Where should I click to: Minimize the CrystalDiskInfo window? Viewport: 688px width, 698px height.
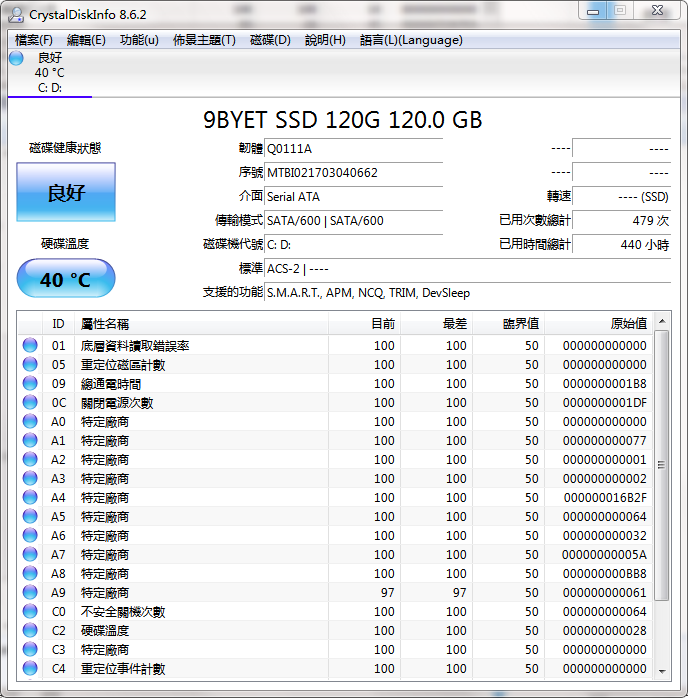[593, 11]
